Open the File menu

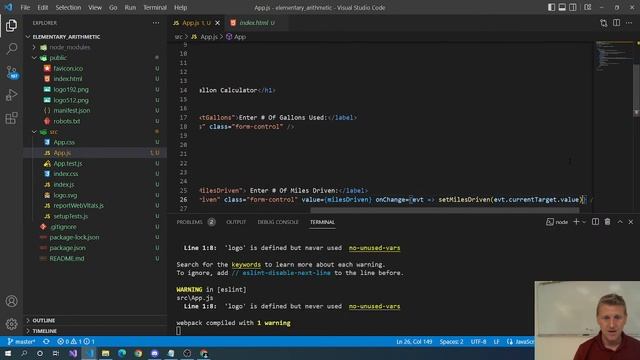click(25, 7)
